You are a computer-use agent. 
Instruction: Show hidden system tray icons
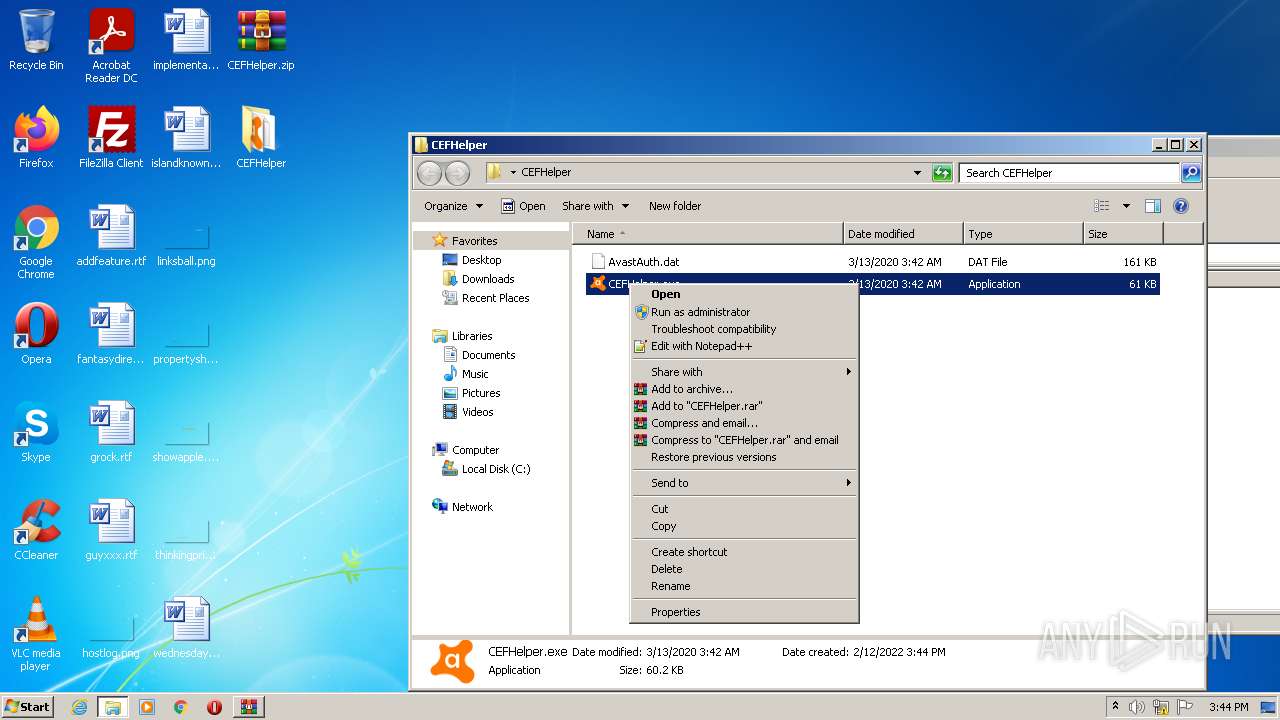coord(1115,707)
